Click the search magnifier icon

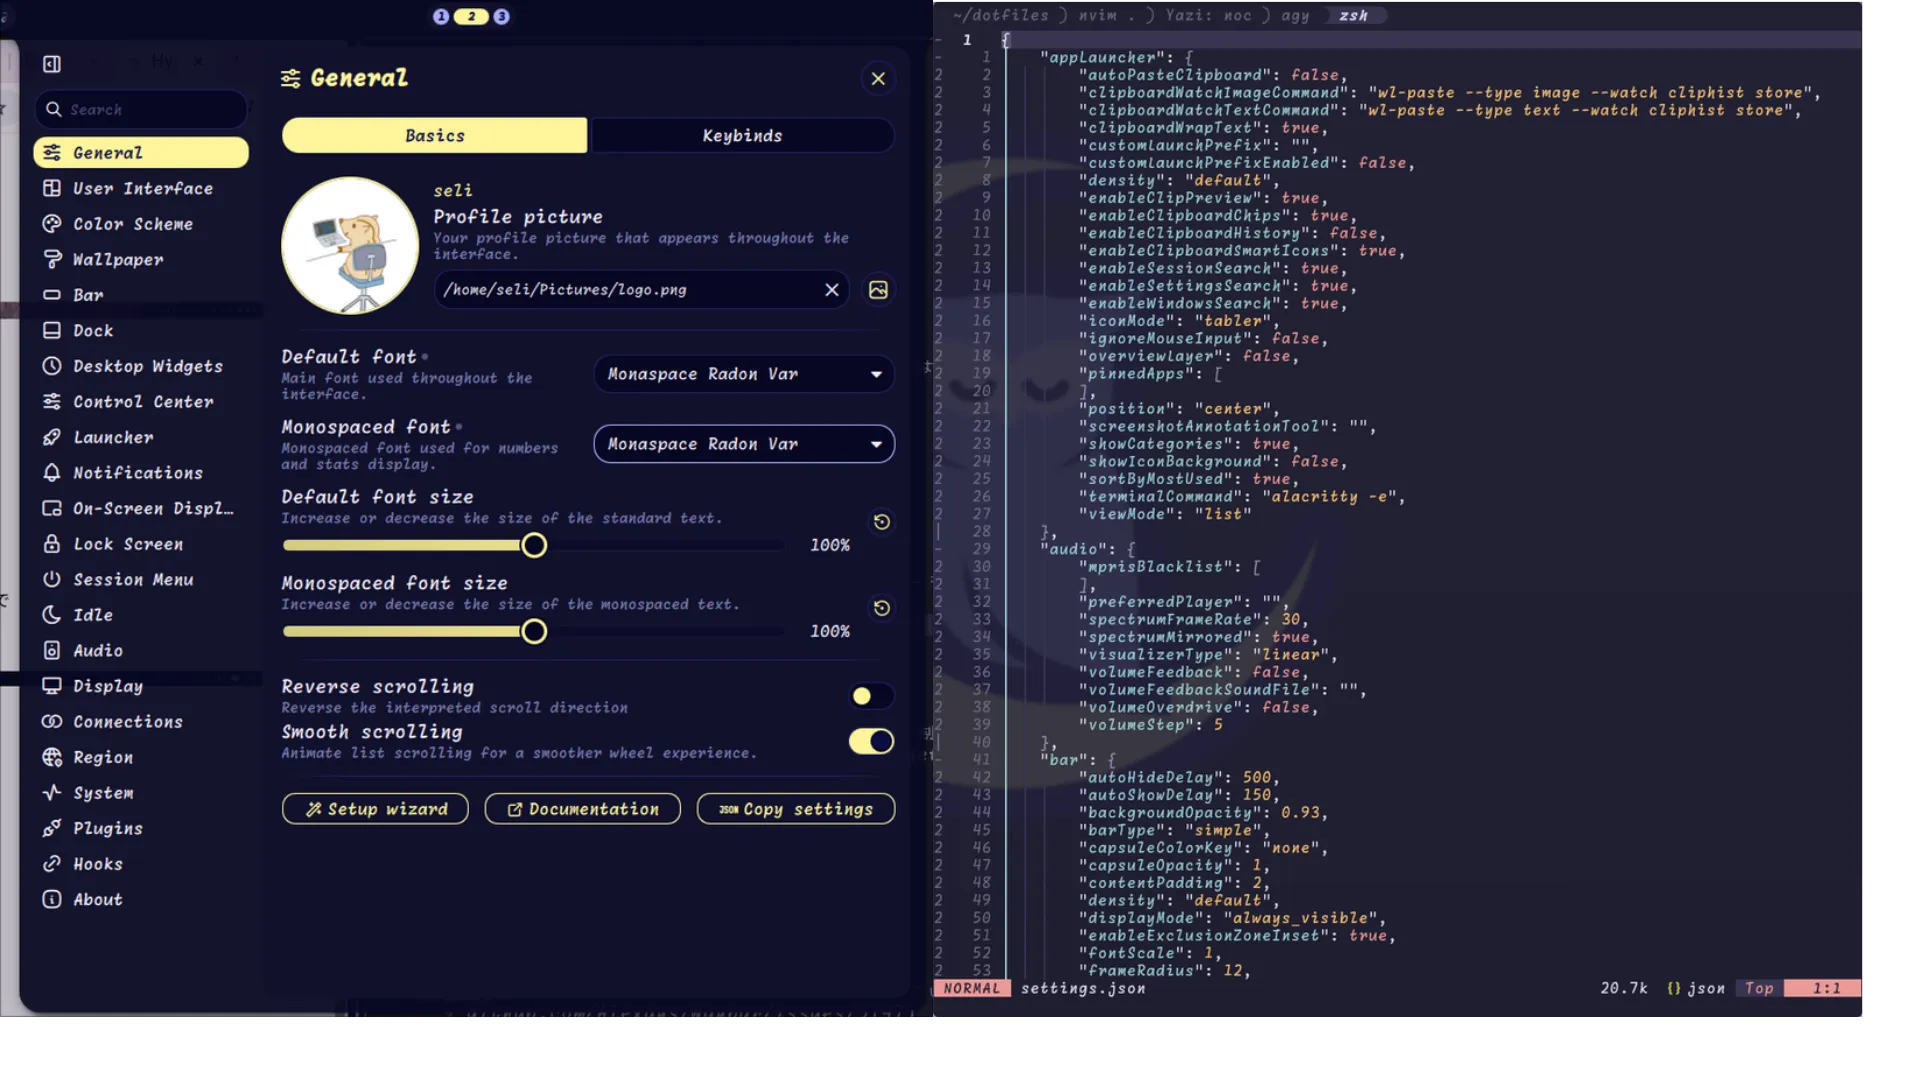tap(53, 109)
